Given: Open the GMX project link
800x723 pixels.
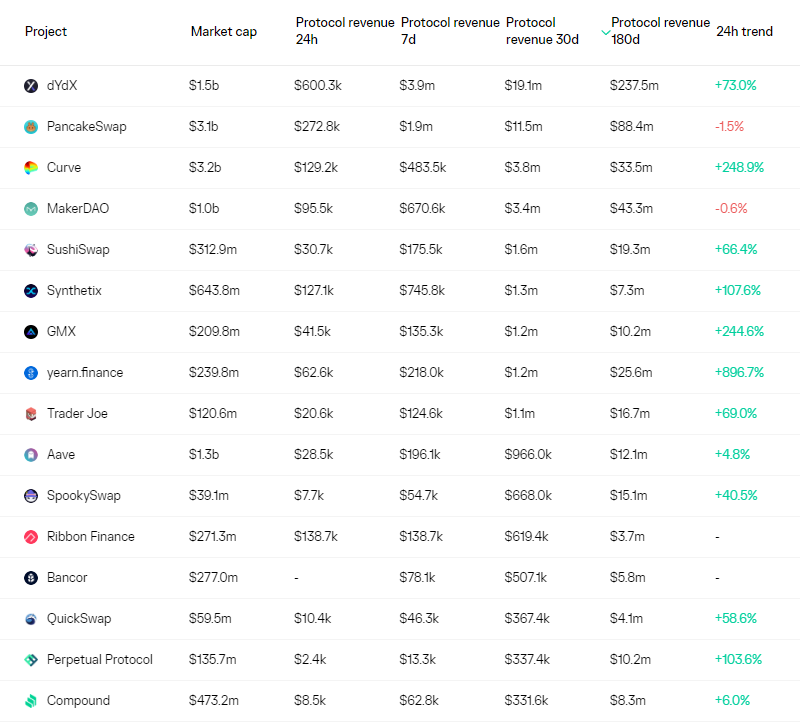Looking at the screenshot, I should pos(61,332).
